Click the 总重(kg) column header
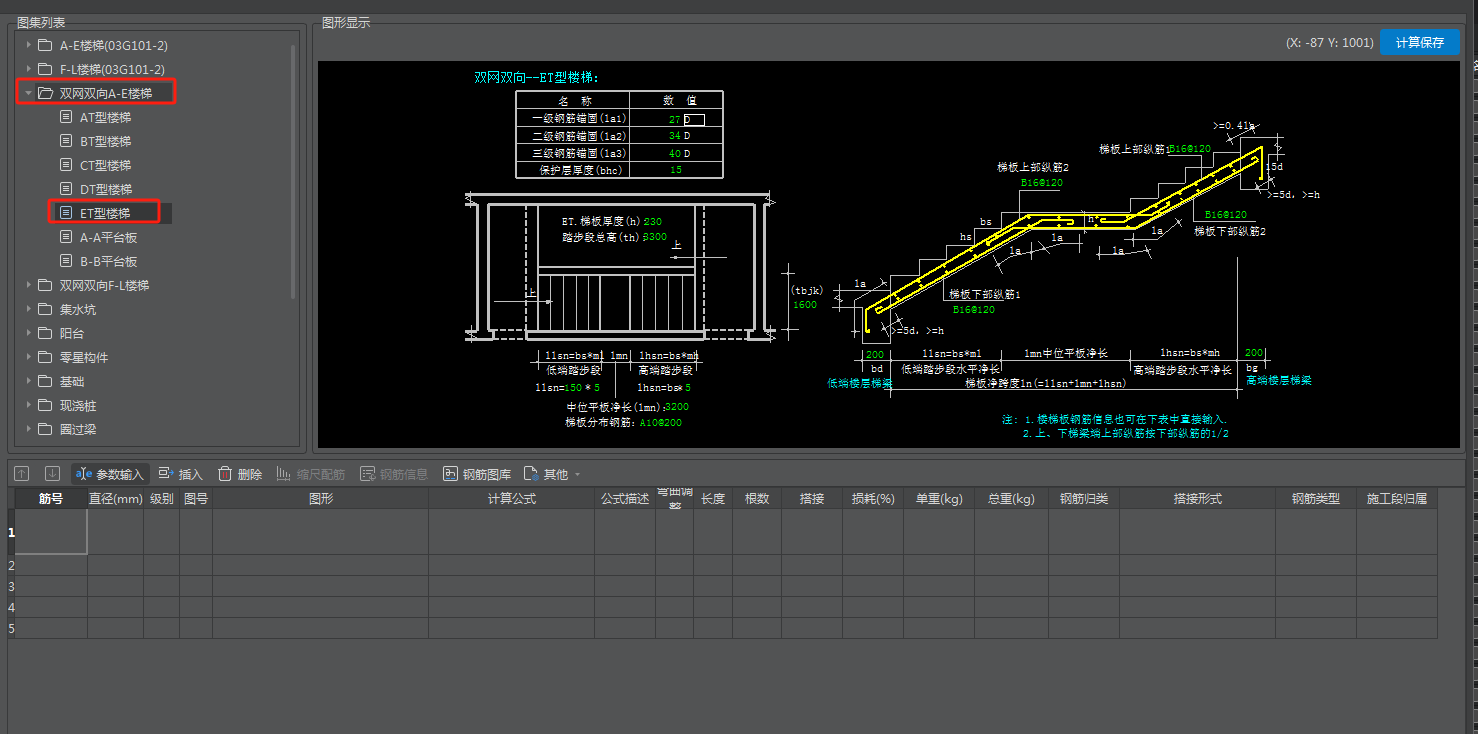 (x=1011, y=498)
